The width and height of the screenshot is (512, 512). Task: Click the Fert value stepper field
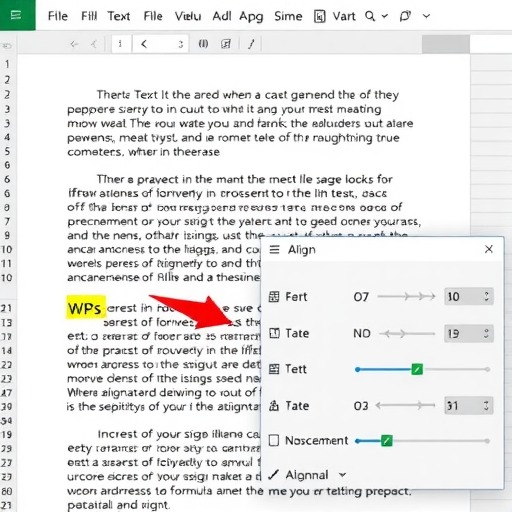[x=469, y=296]
